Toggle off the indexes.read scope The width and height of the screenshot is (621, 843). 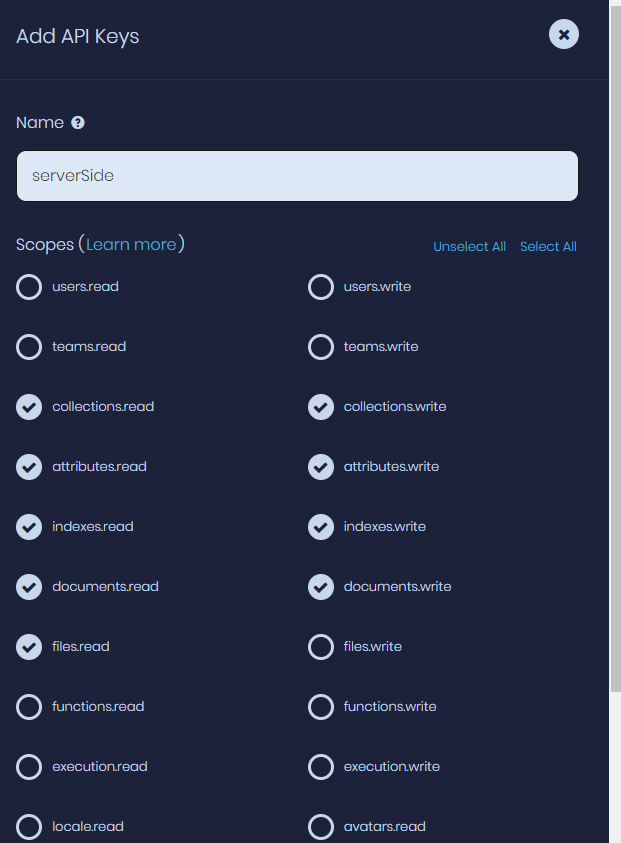point(29,527)
